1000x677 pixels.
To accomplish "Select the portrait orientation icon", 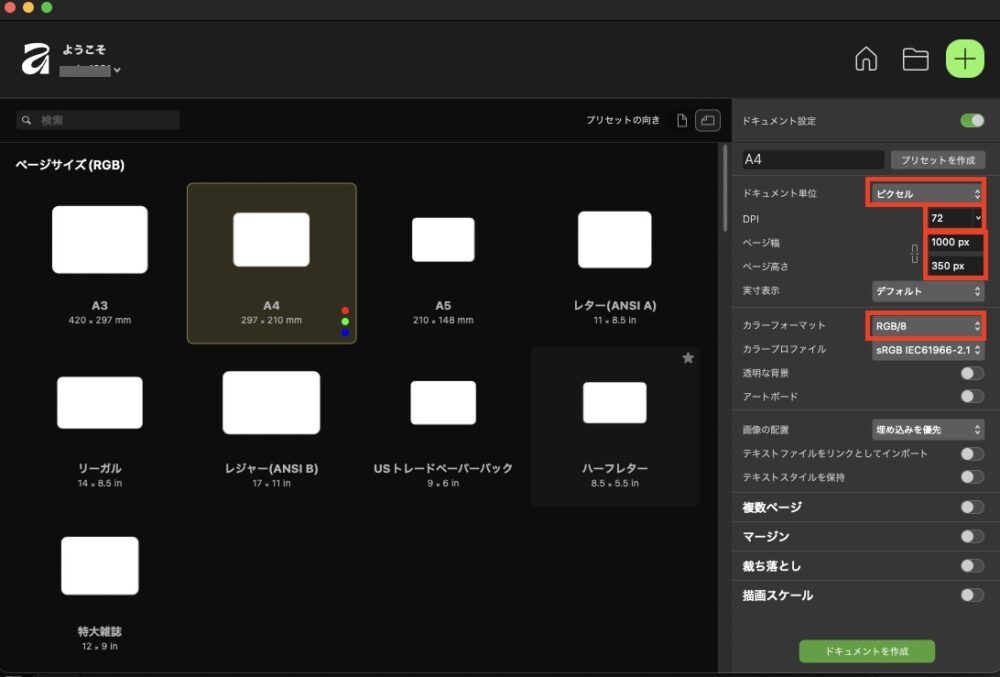I will (680, 120).
